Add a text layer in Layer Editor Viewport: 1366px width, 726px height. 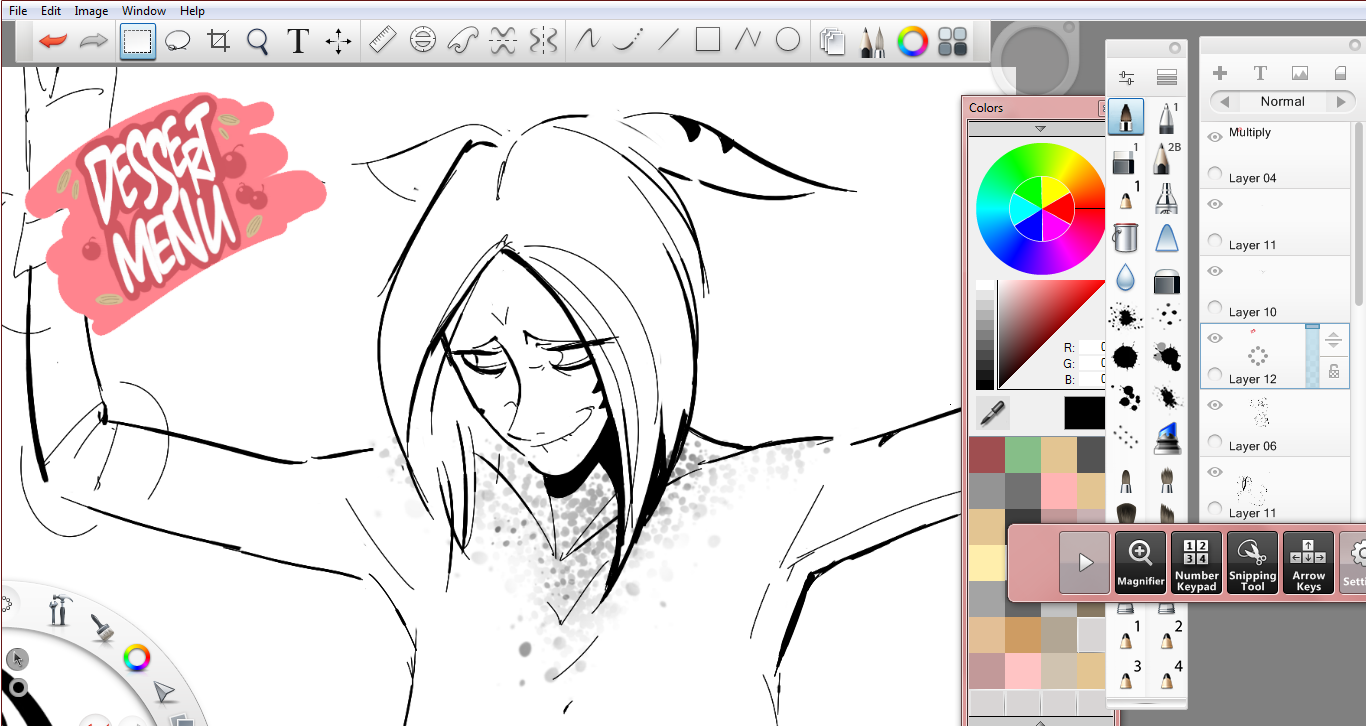1260,73
